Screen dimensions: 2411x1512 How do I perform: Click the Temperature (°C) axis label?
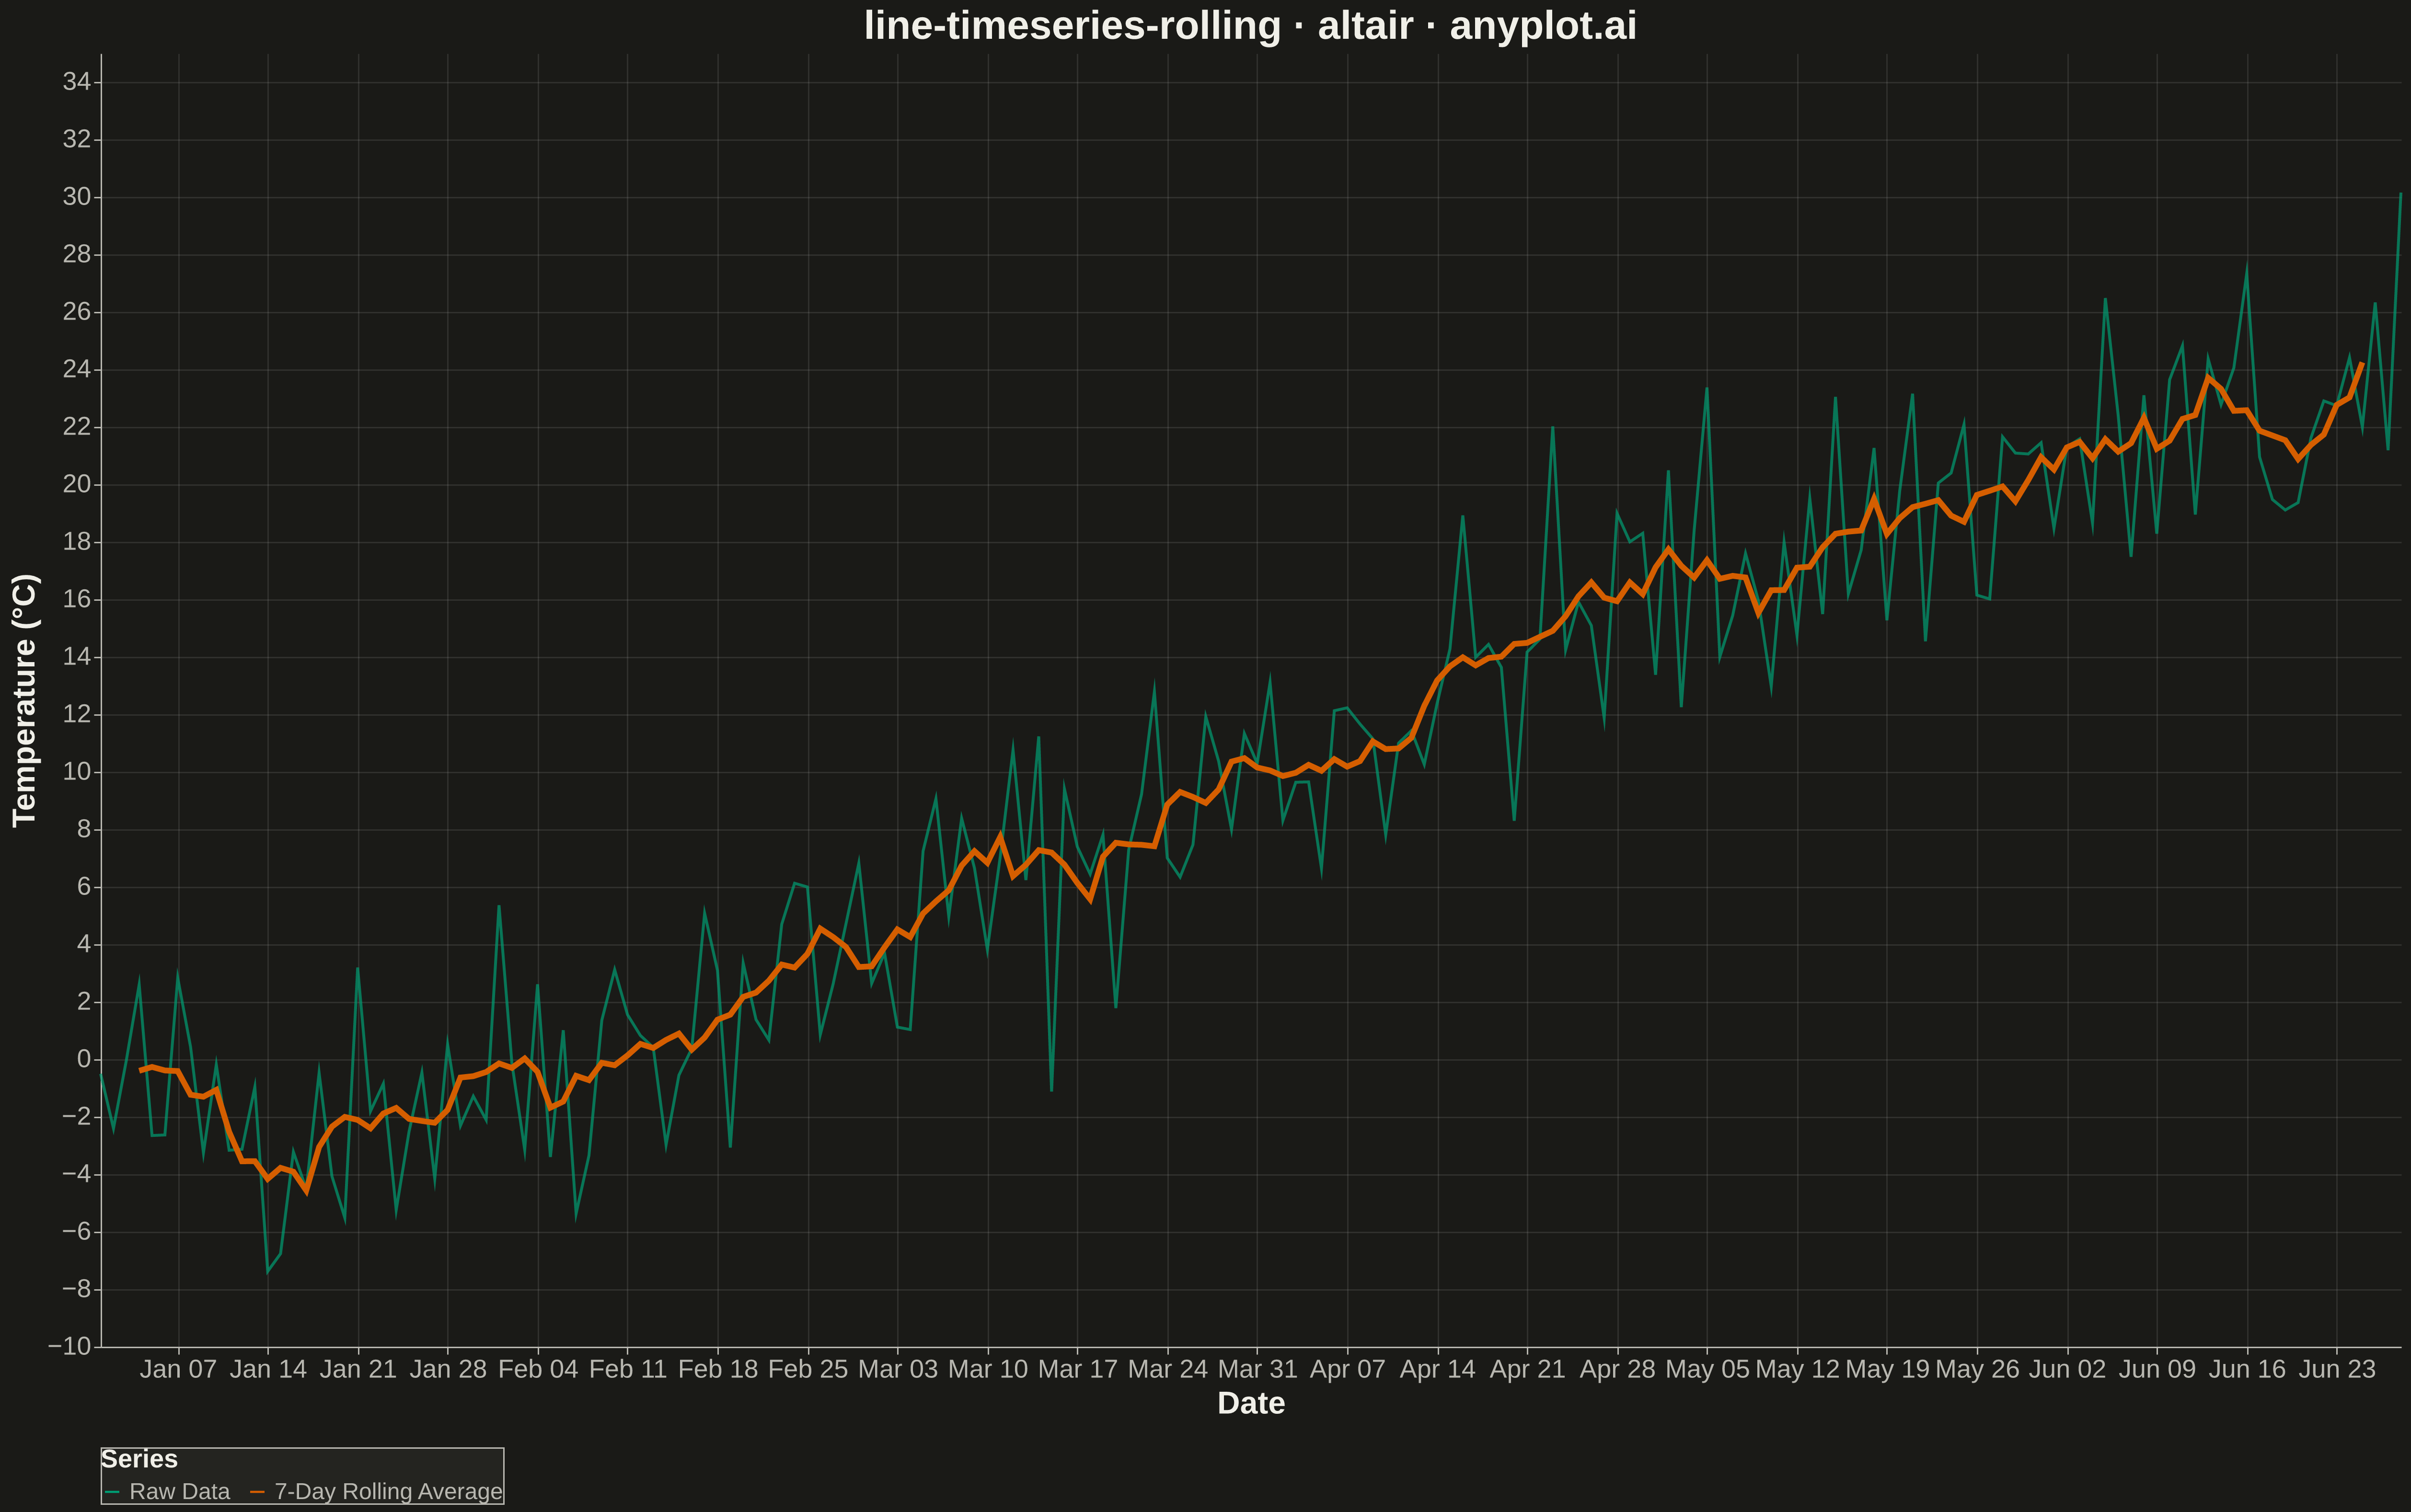(25, 700)
